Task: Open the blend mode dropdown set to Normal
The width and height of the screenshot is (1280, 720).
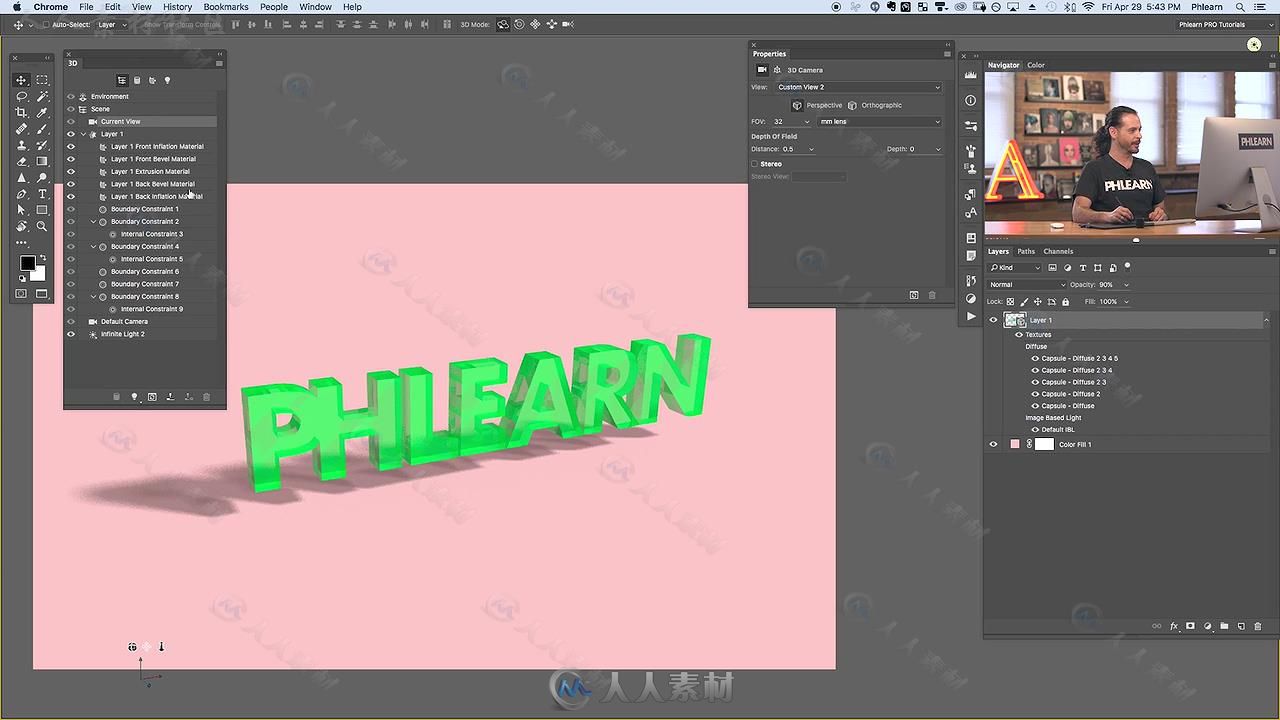Action: click(1027, 285)
